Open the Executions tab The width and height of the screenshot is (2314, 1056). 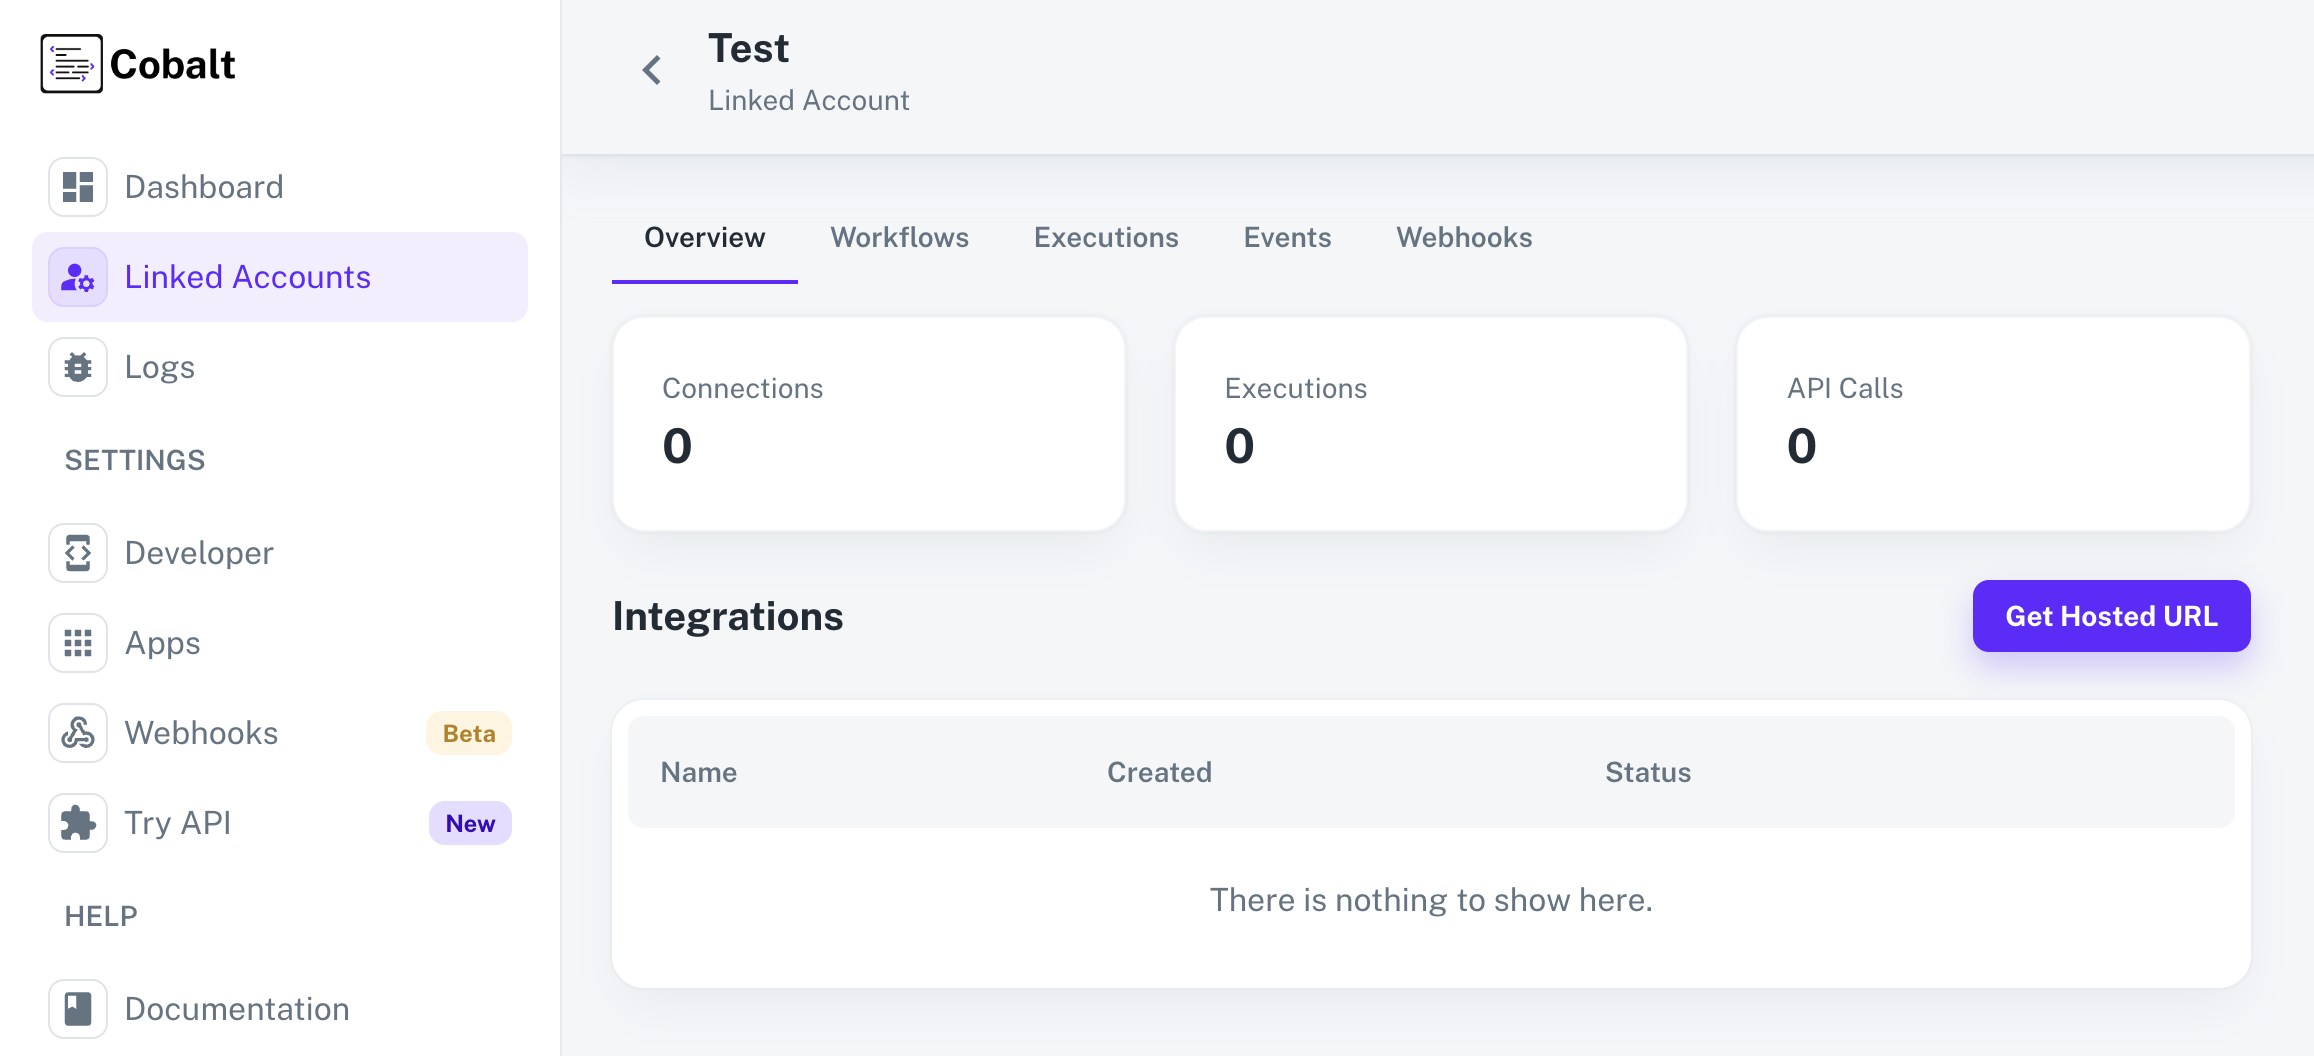[1106, 237]
